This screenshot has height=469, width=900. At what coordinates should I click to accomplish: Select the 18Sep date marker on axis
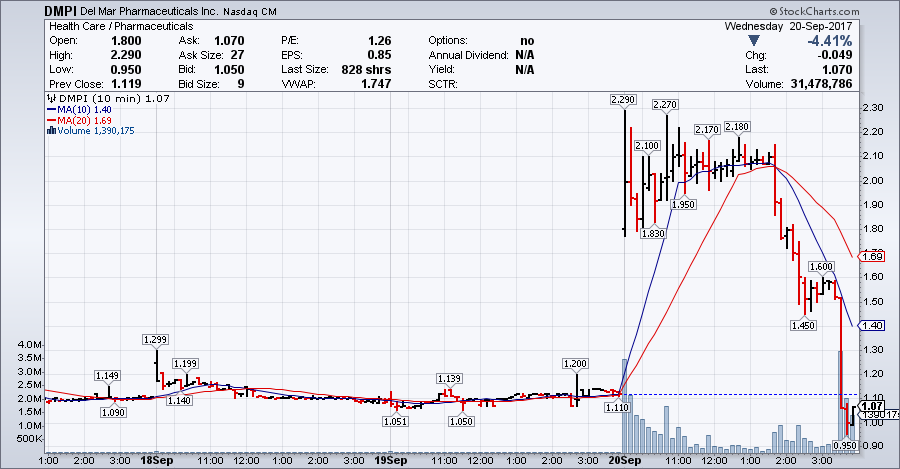(x=157, y=462)
